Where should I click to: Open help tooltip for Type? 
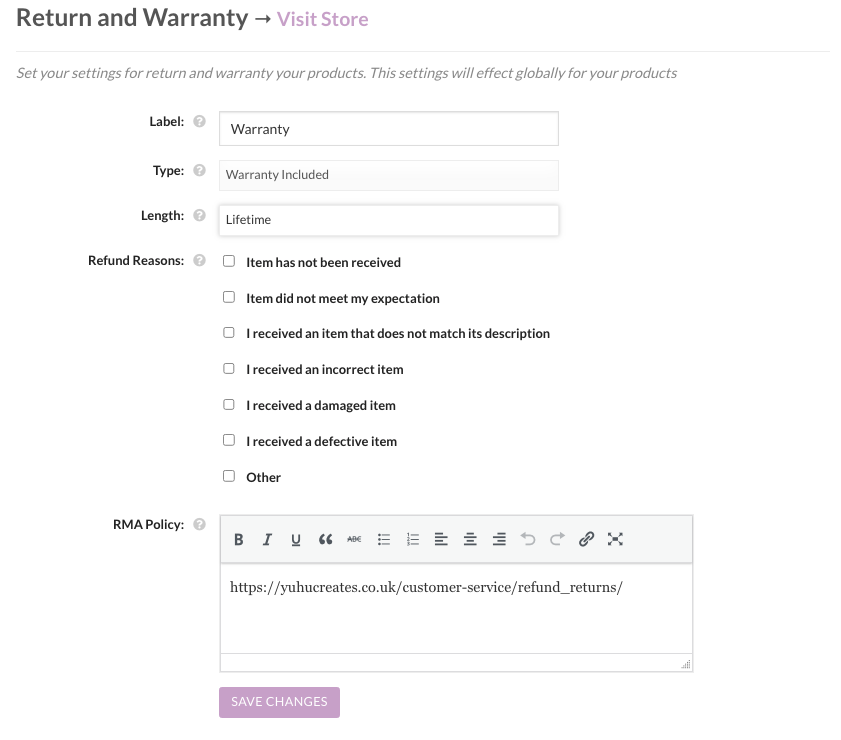(x=200, y=170)
